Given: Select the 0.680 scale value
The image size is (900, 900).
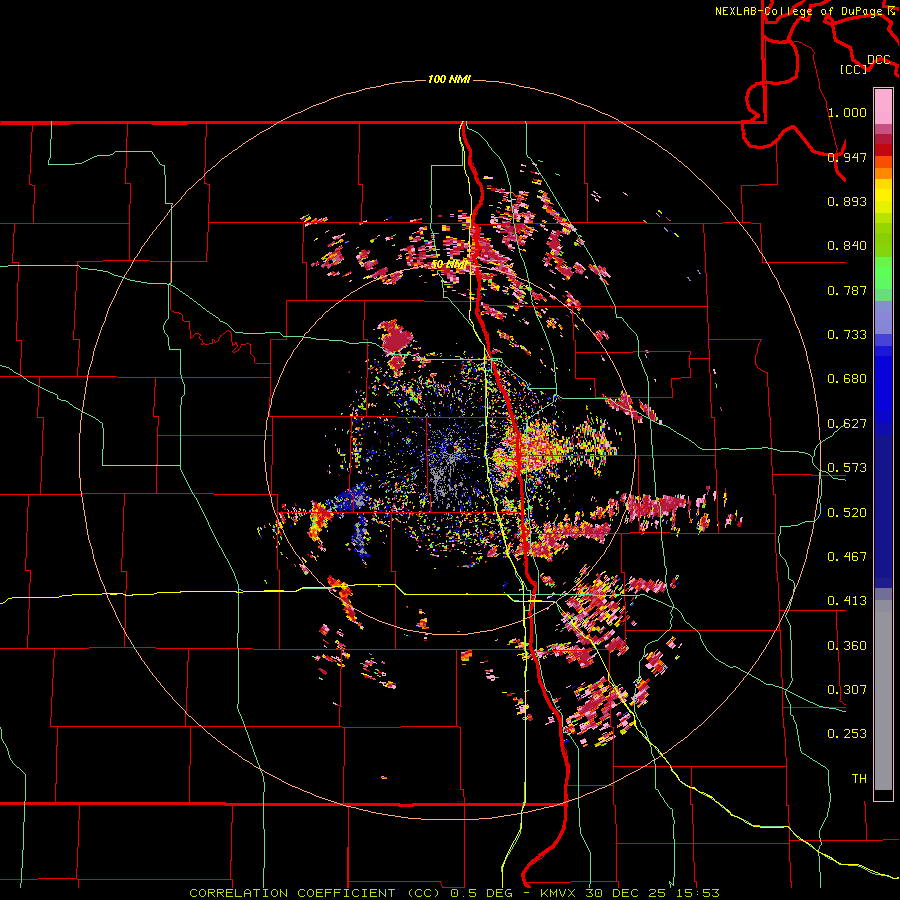Looking at the screenshot, I should pyautogui.click(x=847, y=379).
